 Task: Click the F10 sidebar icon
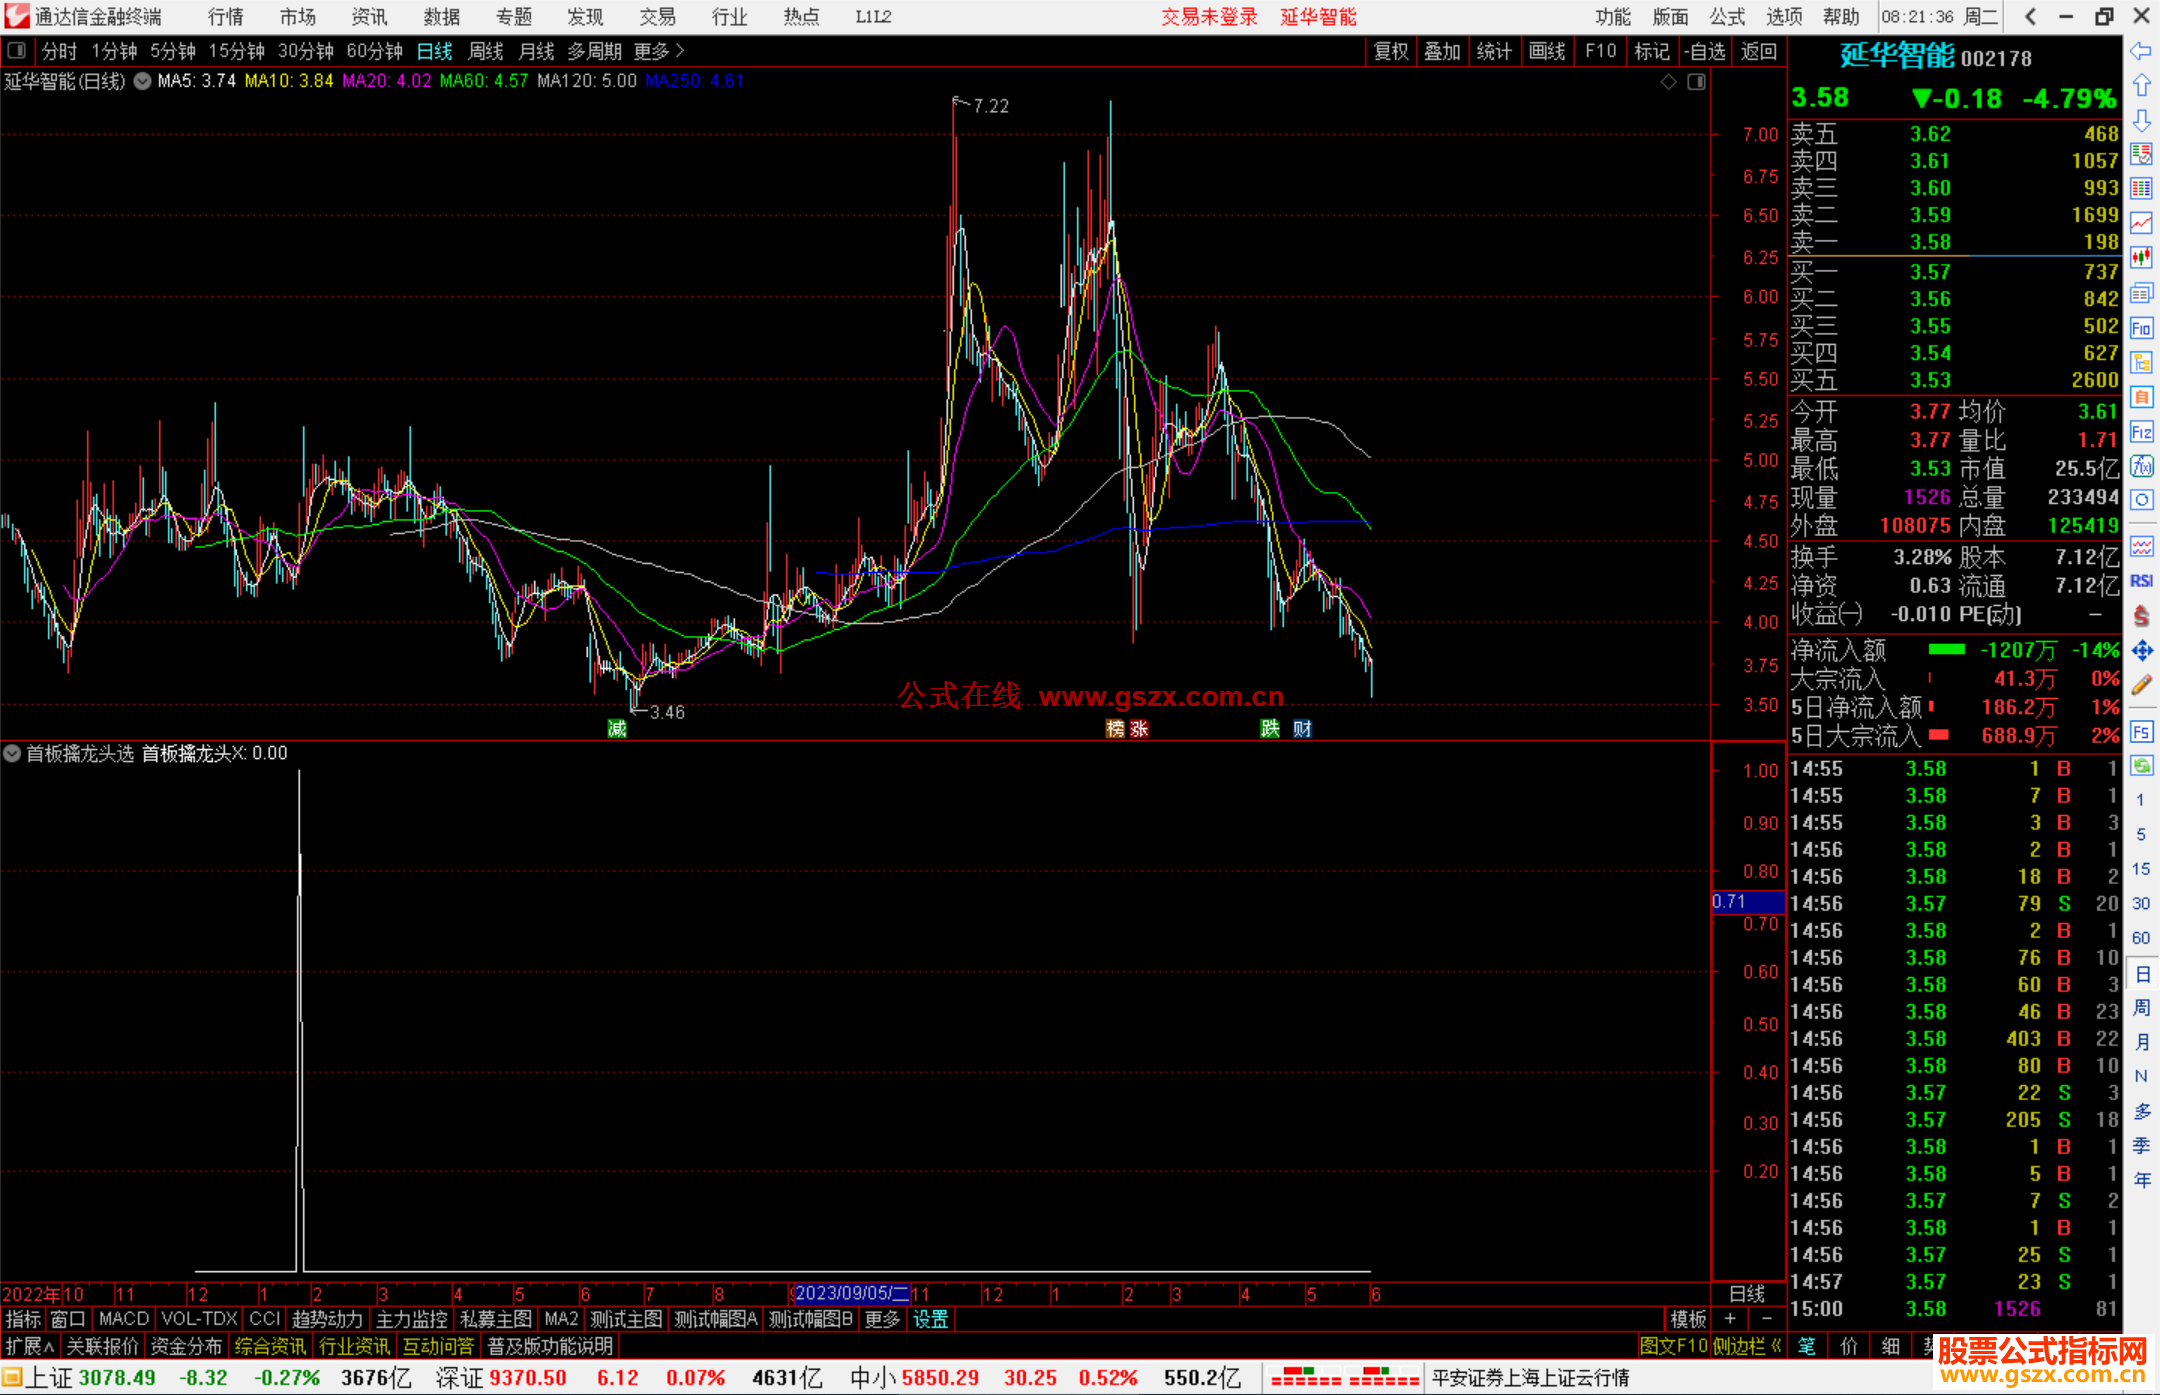2141,328
